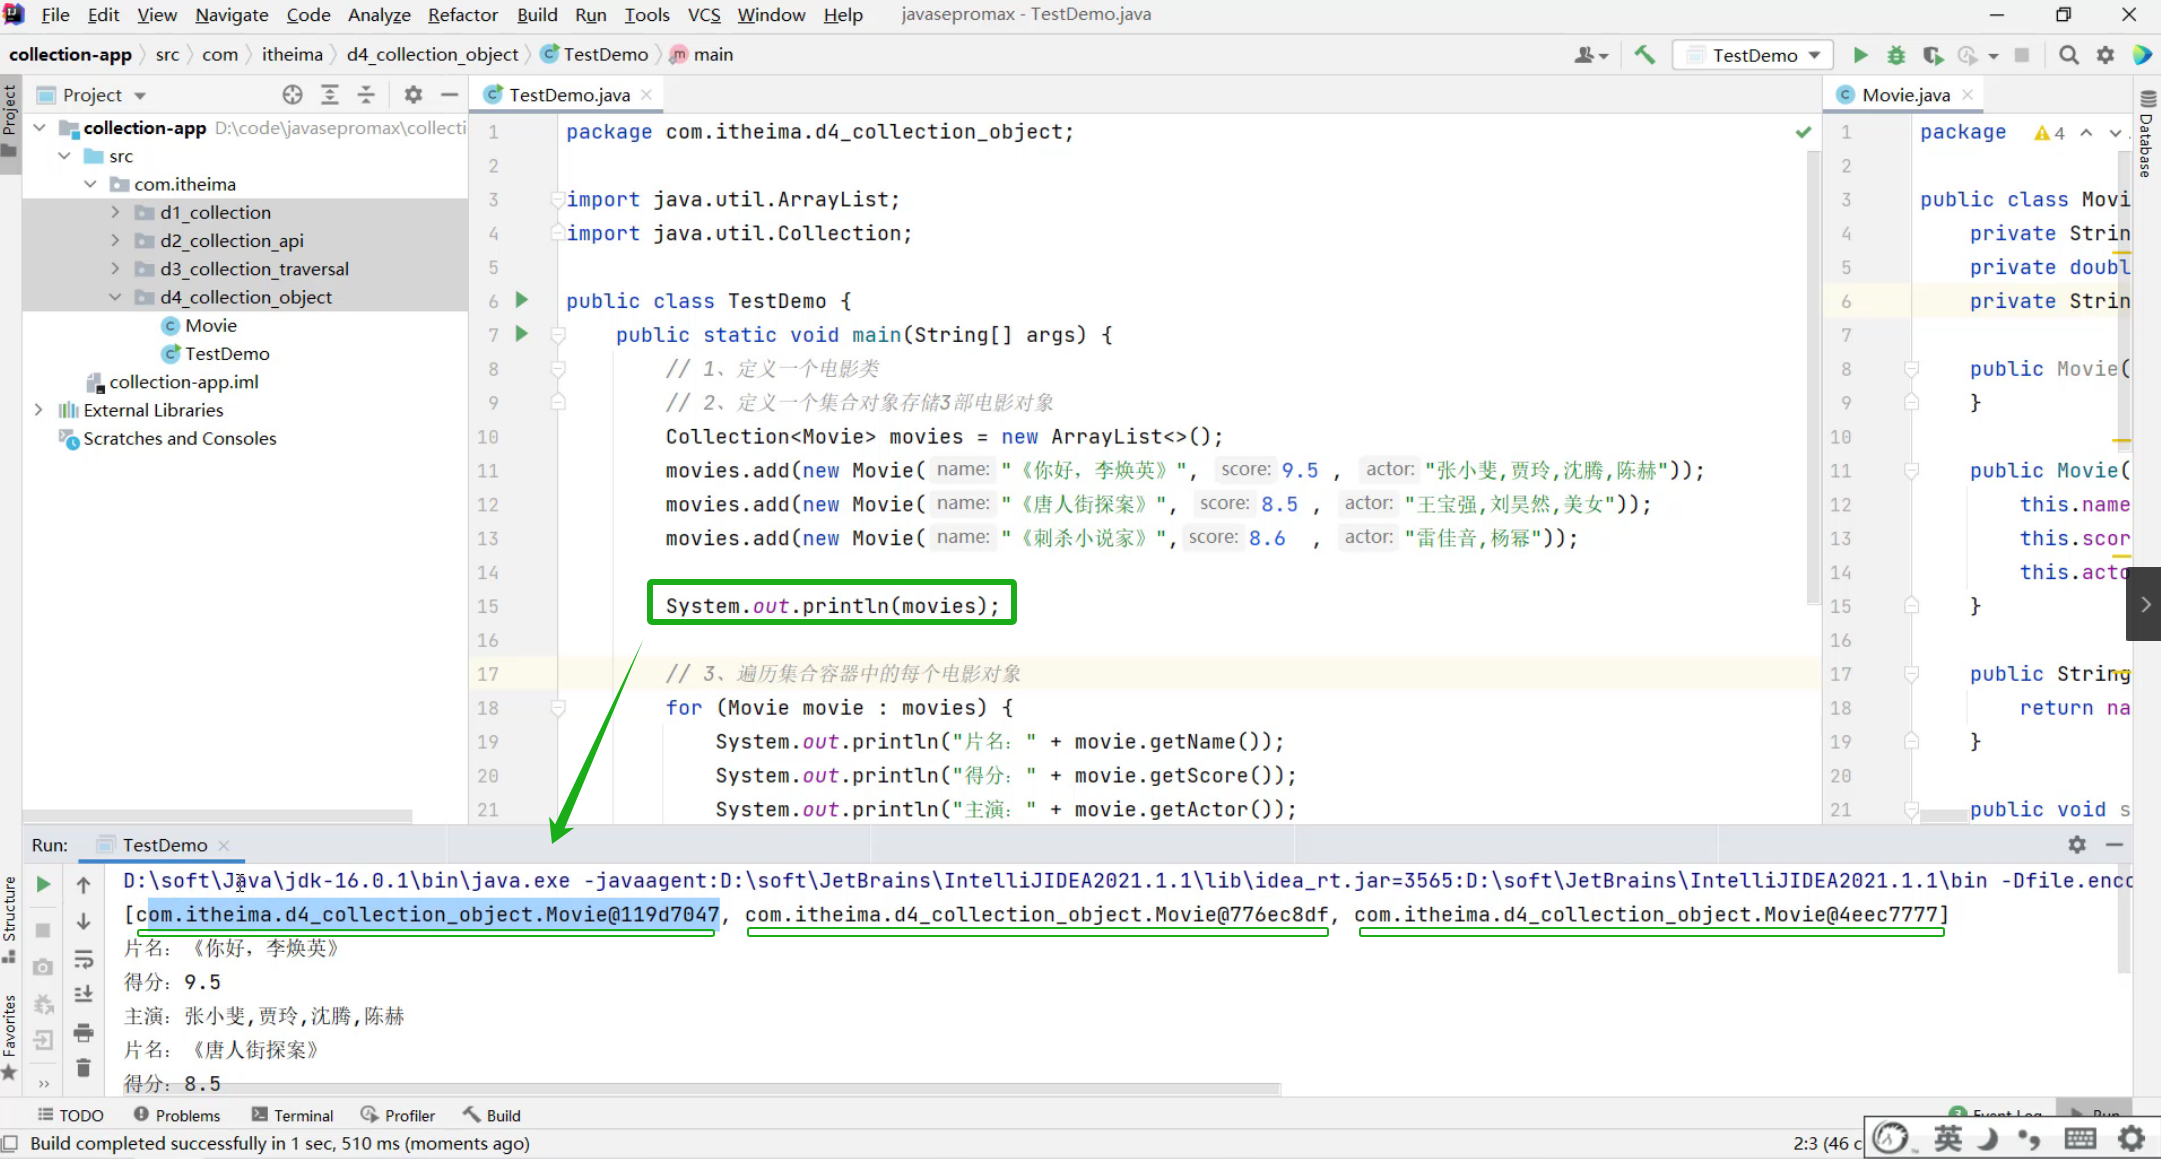
Task: Click the Clear All trash icon in console
Action: click(84, 1068)
